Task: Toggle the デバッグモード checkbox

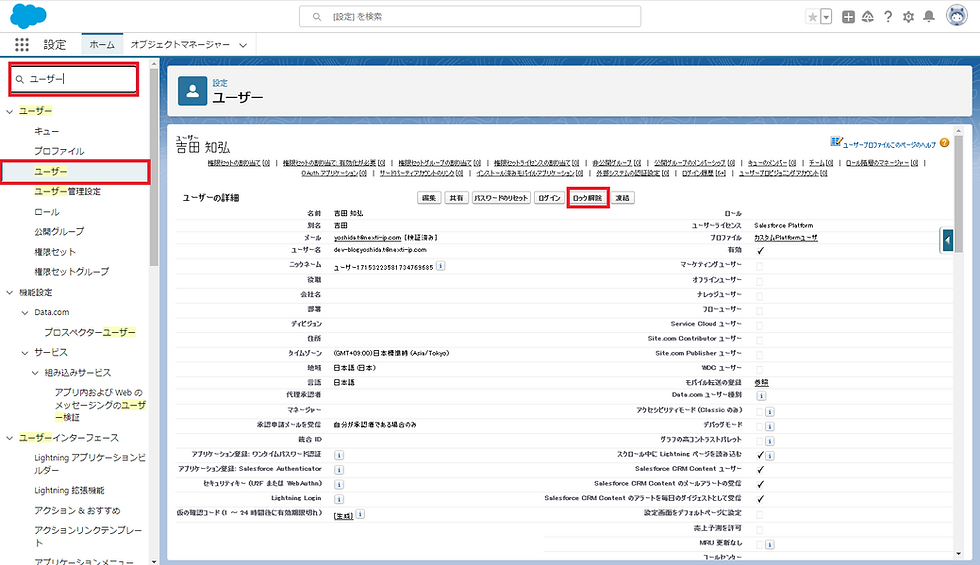Action: click(759, 426)
